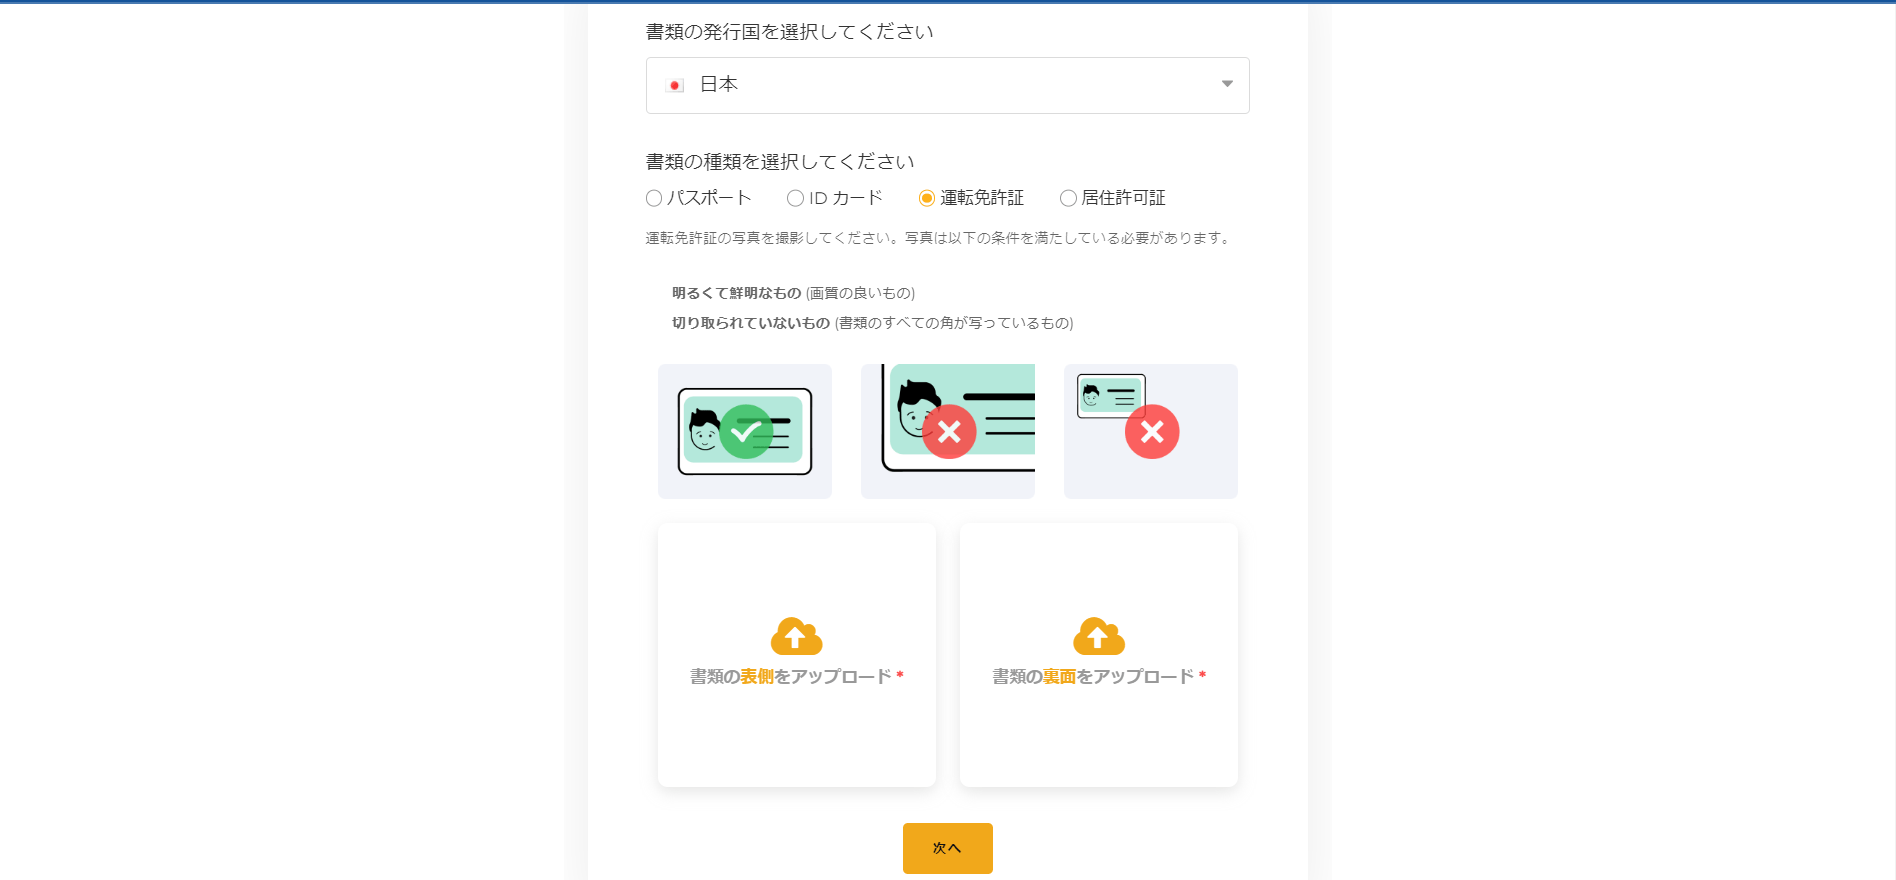This screenshot has width=1896, height=880.
Task: Click the front-side document upload card
Action: pos(797,655)
